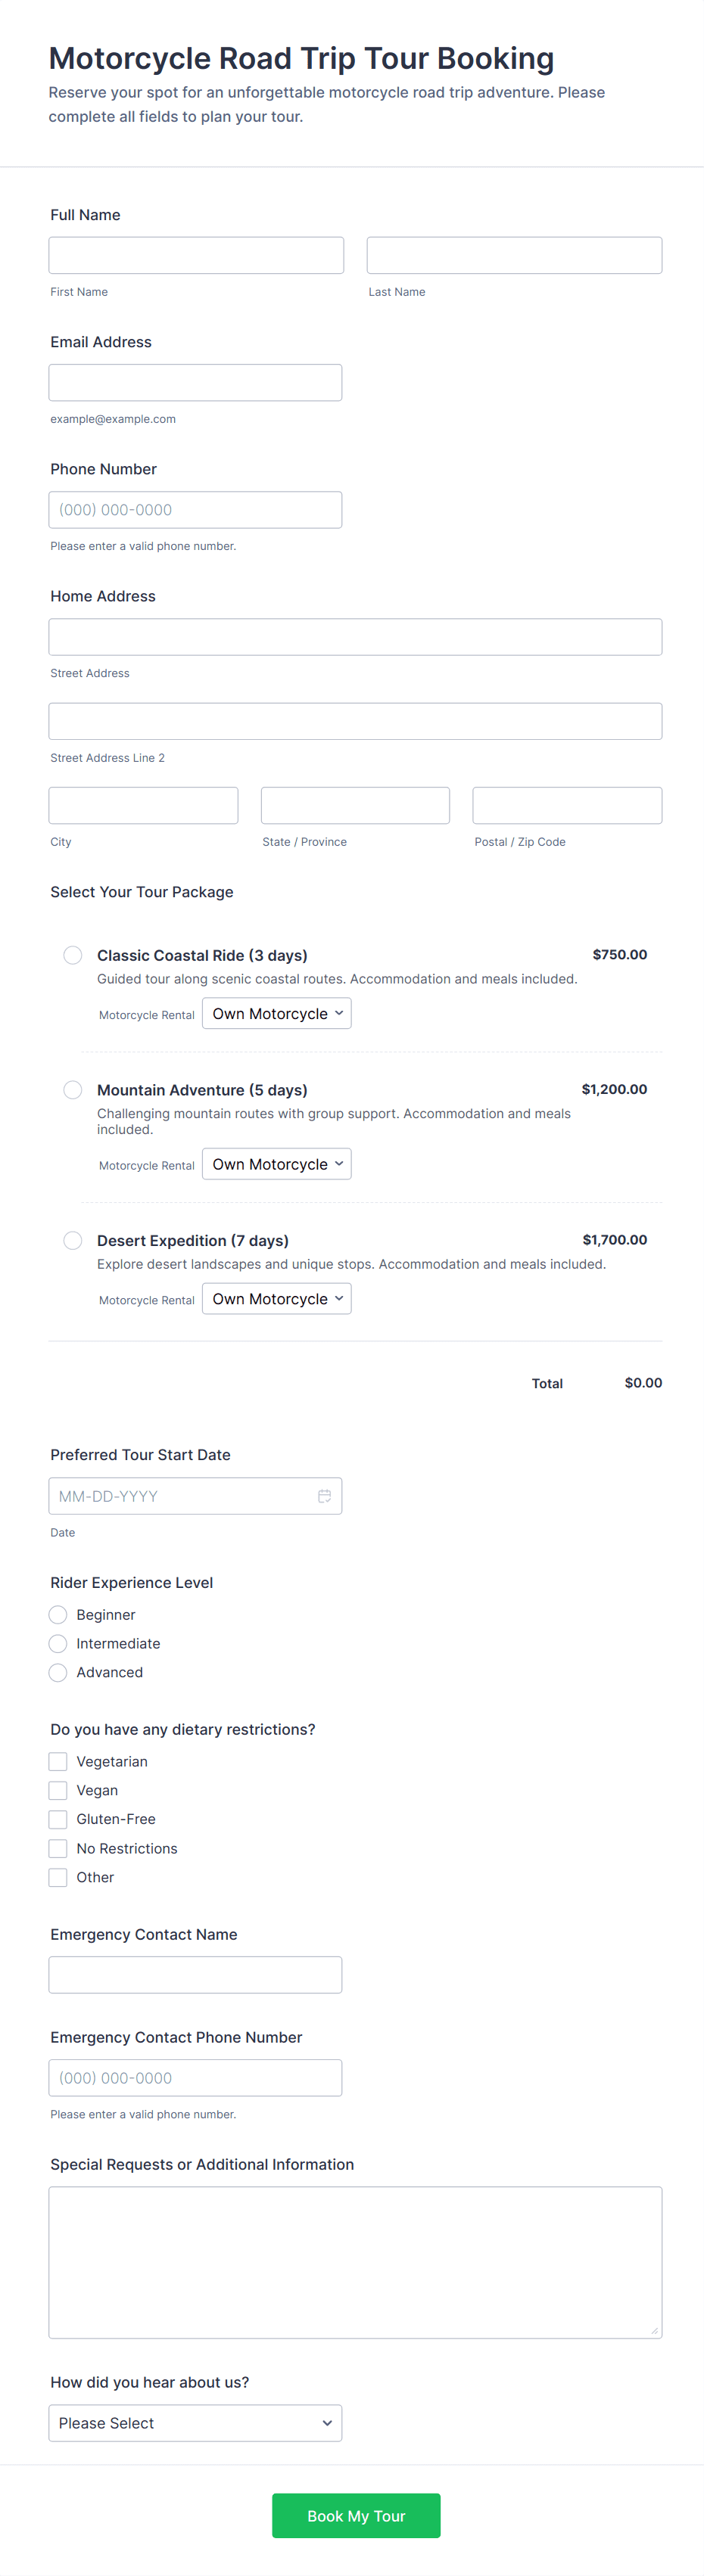
Task: Choose Advanced rider experience
Action: (x=58, y=1672)
